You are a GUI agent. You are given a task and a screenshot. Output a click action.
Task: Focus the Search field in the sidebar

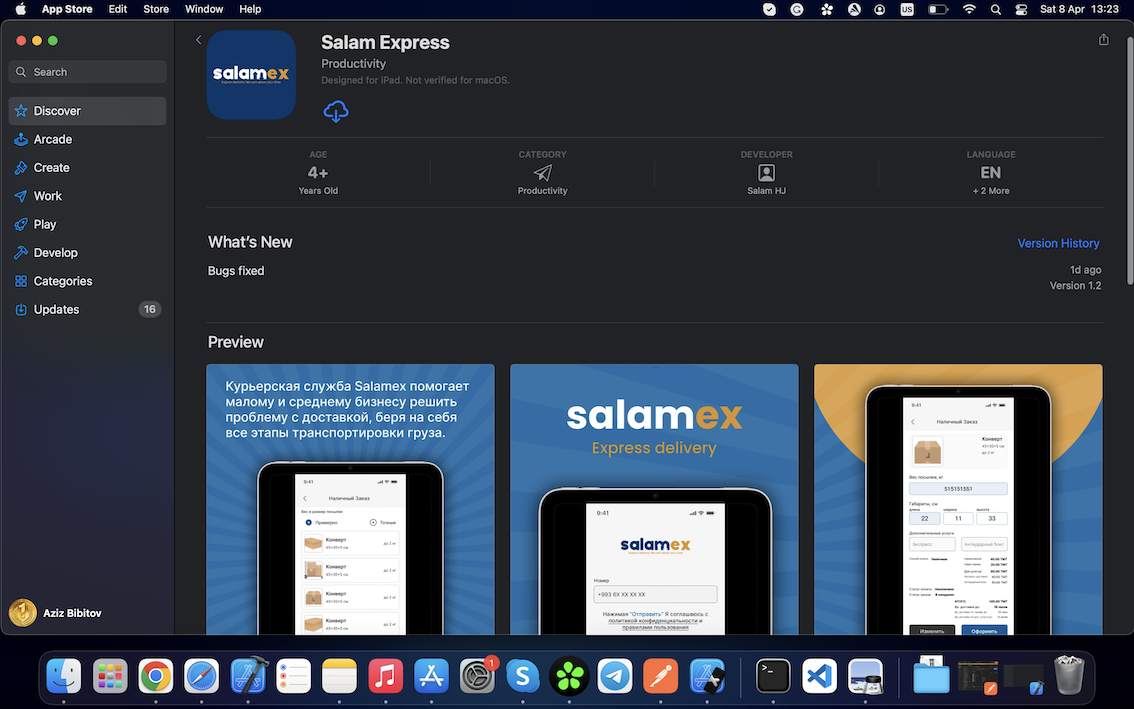click(88, 72)
